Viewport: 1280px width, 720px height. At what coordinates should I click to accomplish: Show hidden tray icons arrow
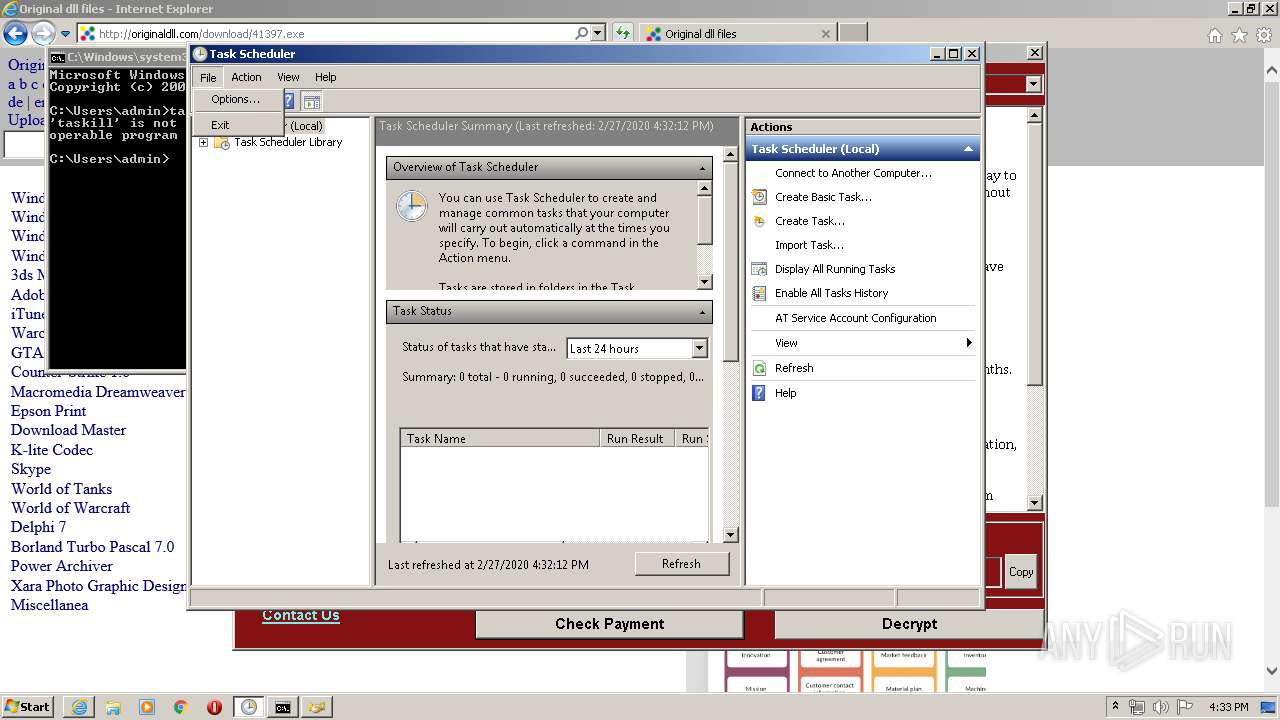click(x=1116, y=707)
